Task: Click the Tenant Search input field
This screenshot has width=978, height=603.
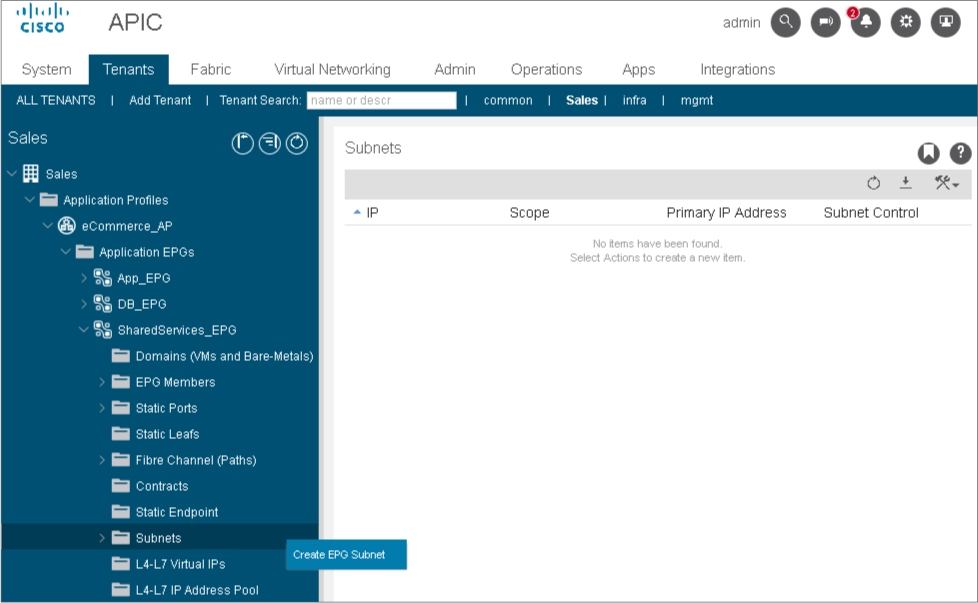Action: click(x=381, y=100)
